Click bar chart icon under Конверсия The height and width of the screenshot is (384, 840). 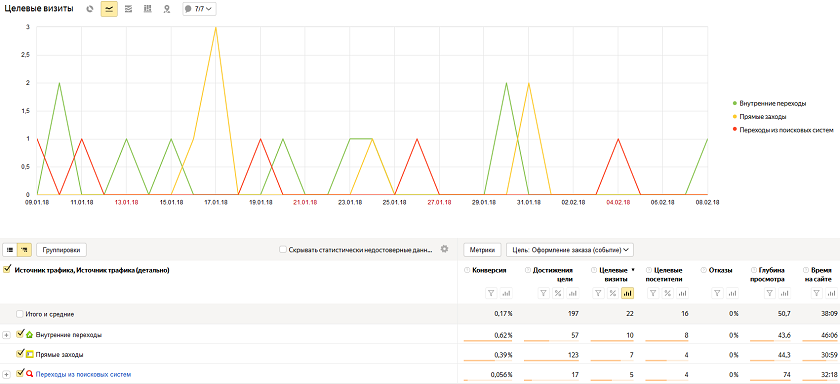point(506,293)
